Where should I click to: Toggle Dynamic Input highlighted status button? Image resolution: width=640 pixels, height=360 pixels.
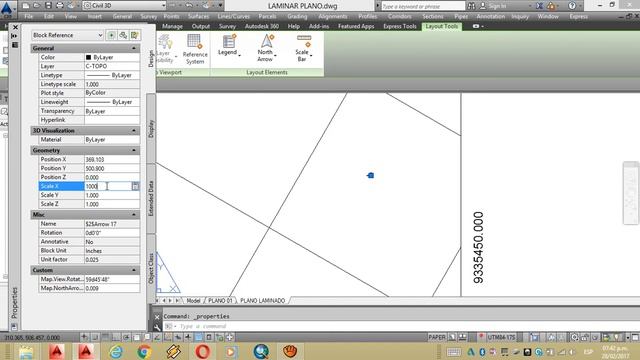click(198, 337)
